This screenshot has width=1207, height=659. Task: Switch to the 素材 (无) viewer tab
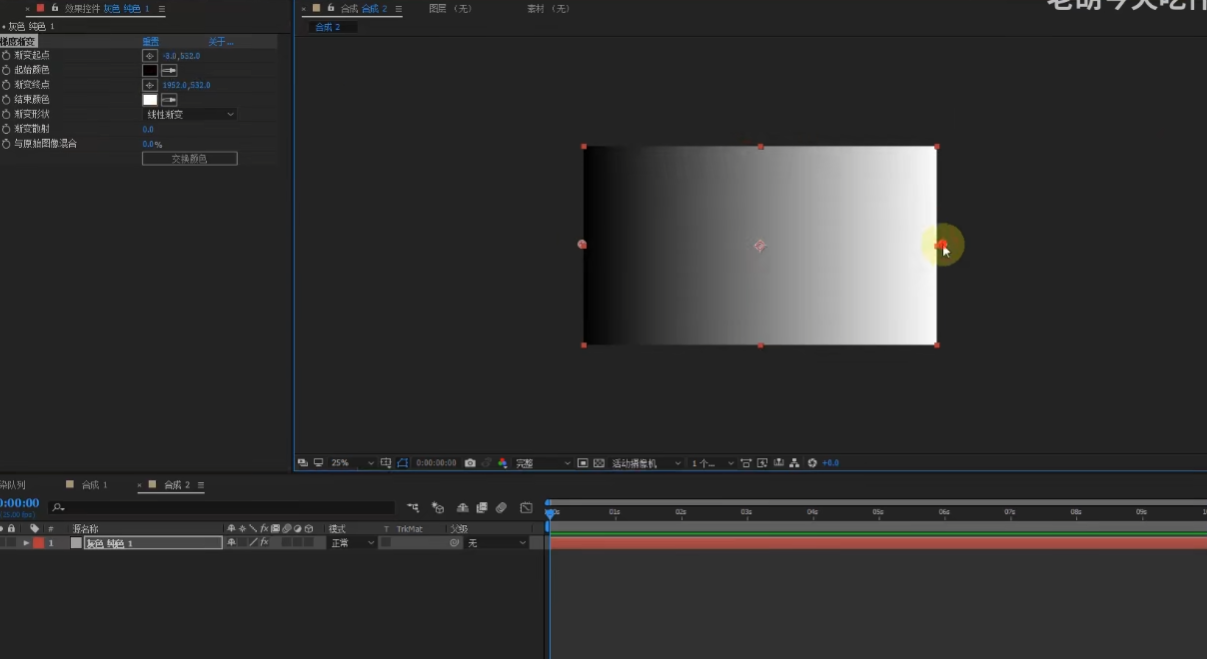click(548, 9)
